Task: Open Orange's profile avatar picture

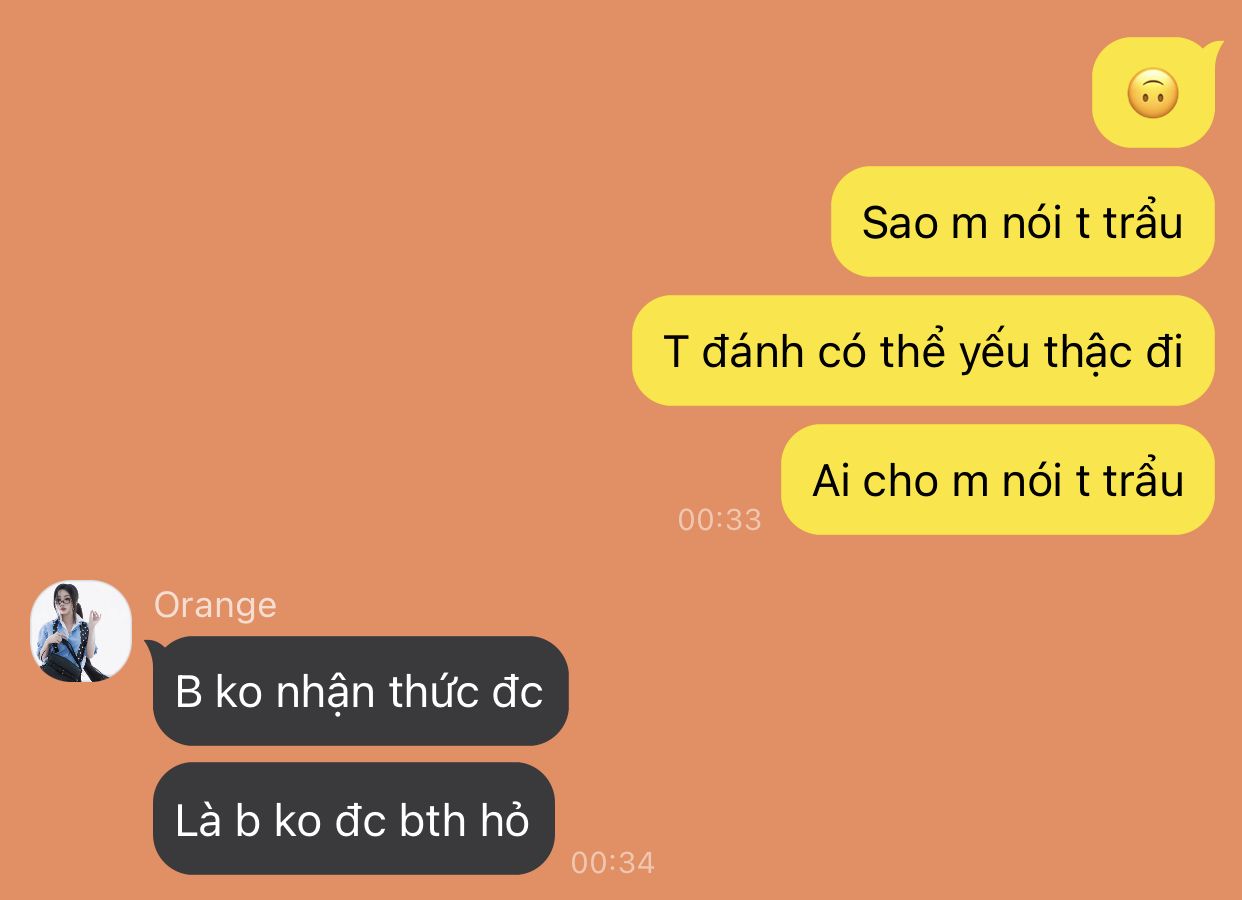Action: click(x=81, y=631)
